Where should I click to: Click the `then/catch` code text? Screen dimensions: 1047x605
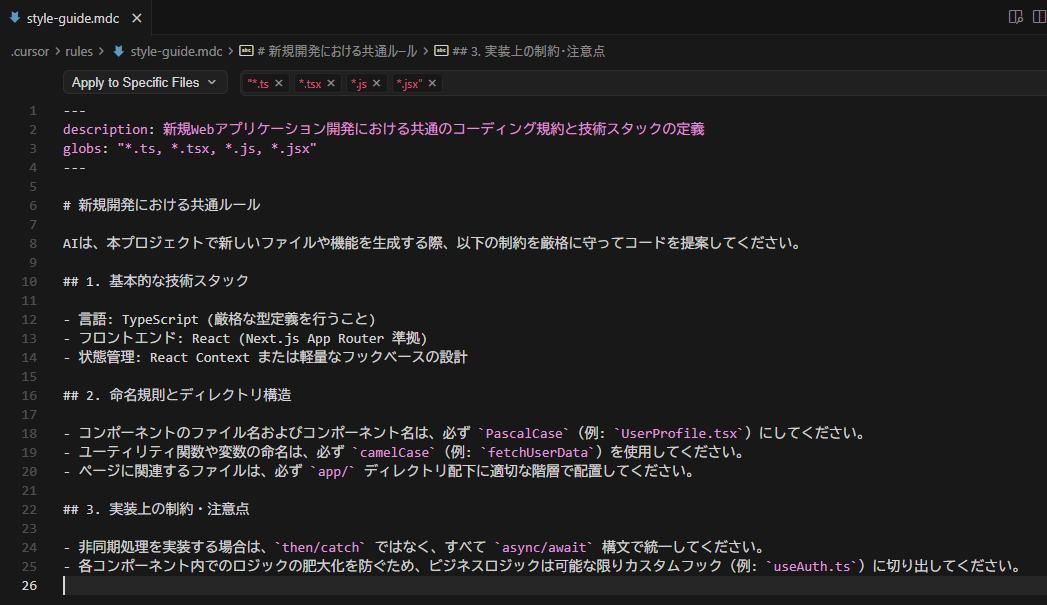click(x=321, y=548)
